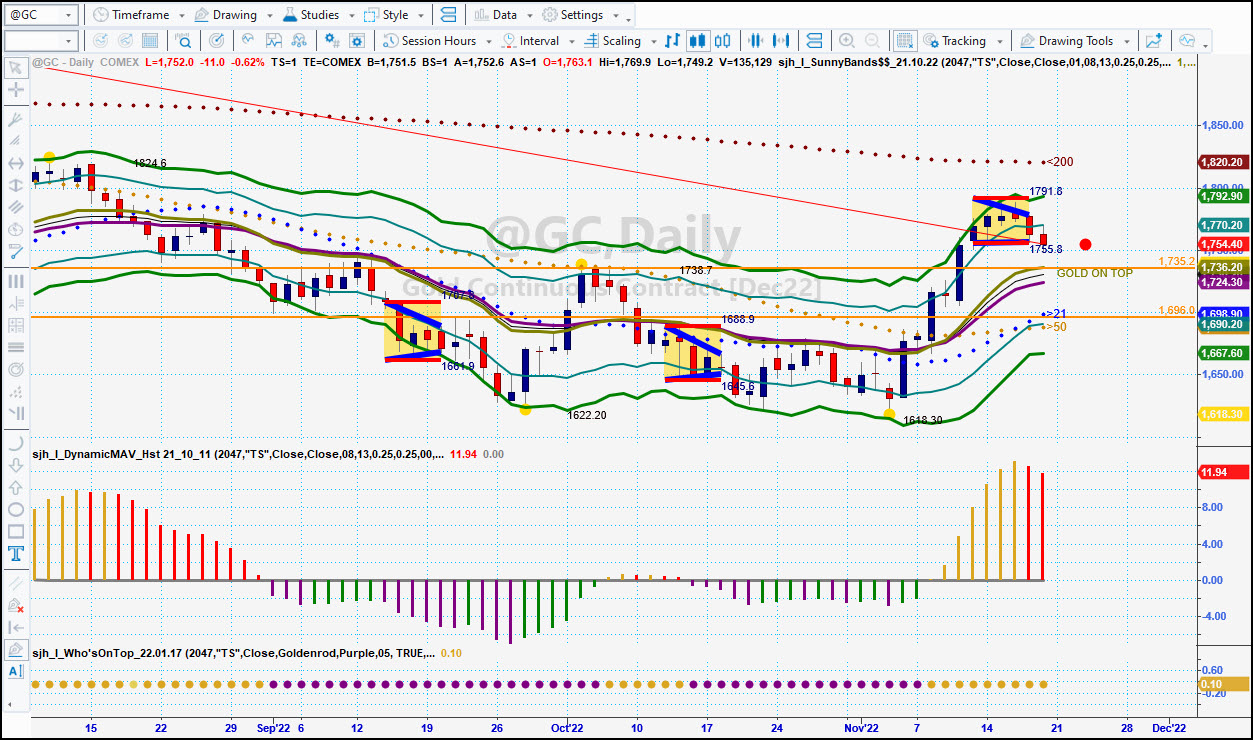
Task: Select the filled candlestick chart style
Action: [698, 41]
